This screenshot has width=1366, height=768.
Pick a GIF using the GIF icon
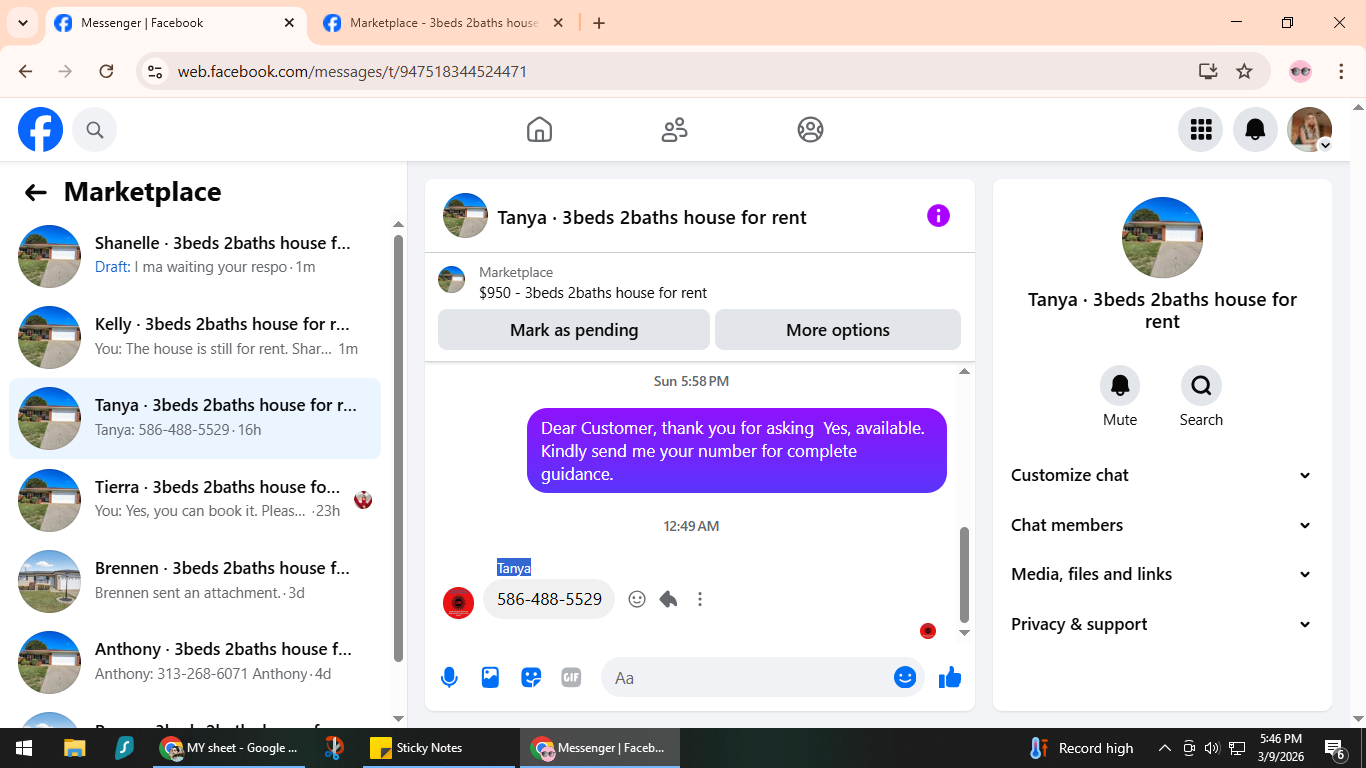571,678
